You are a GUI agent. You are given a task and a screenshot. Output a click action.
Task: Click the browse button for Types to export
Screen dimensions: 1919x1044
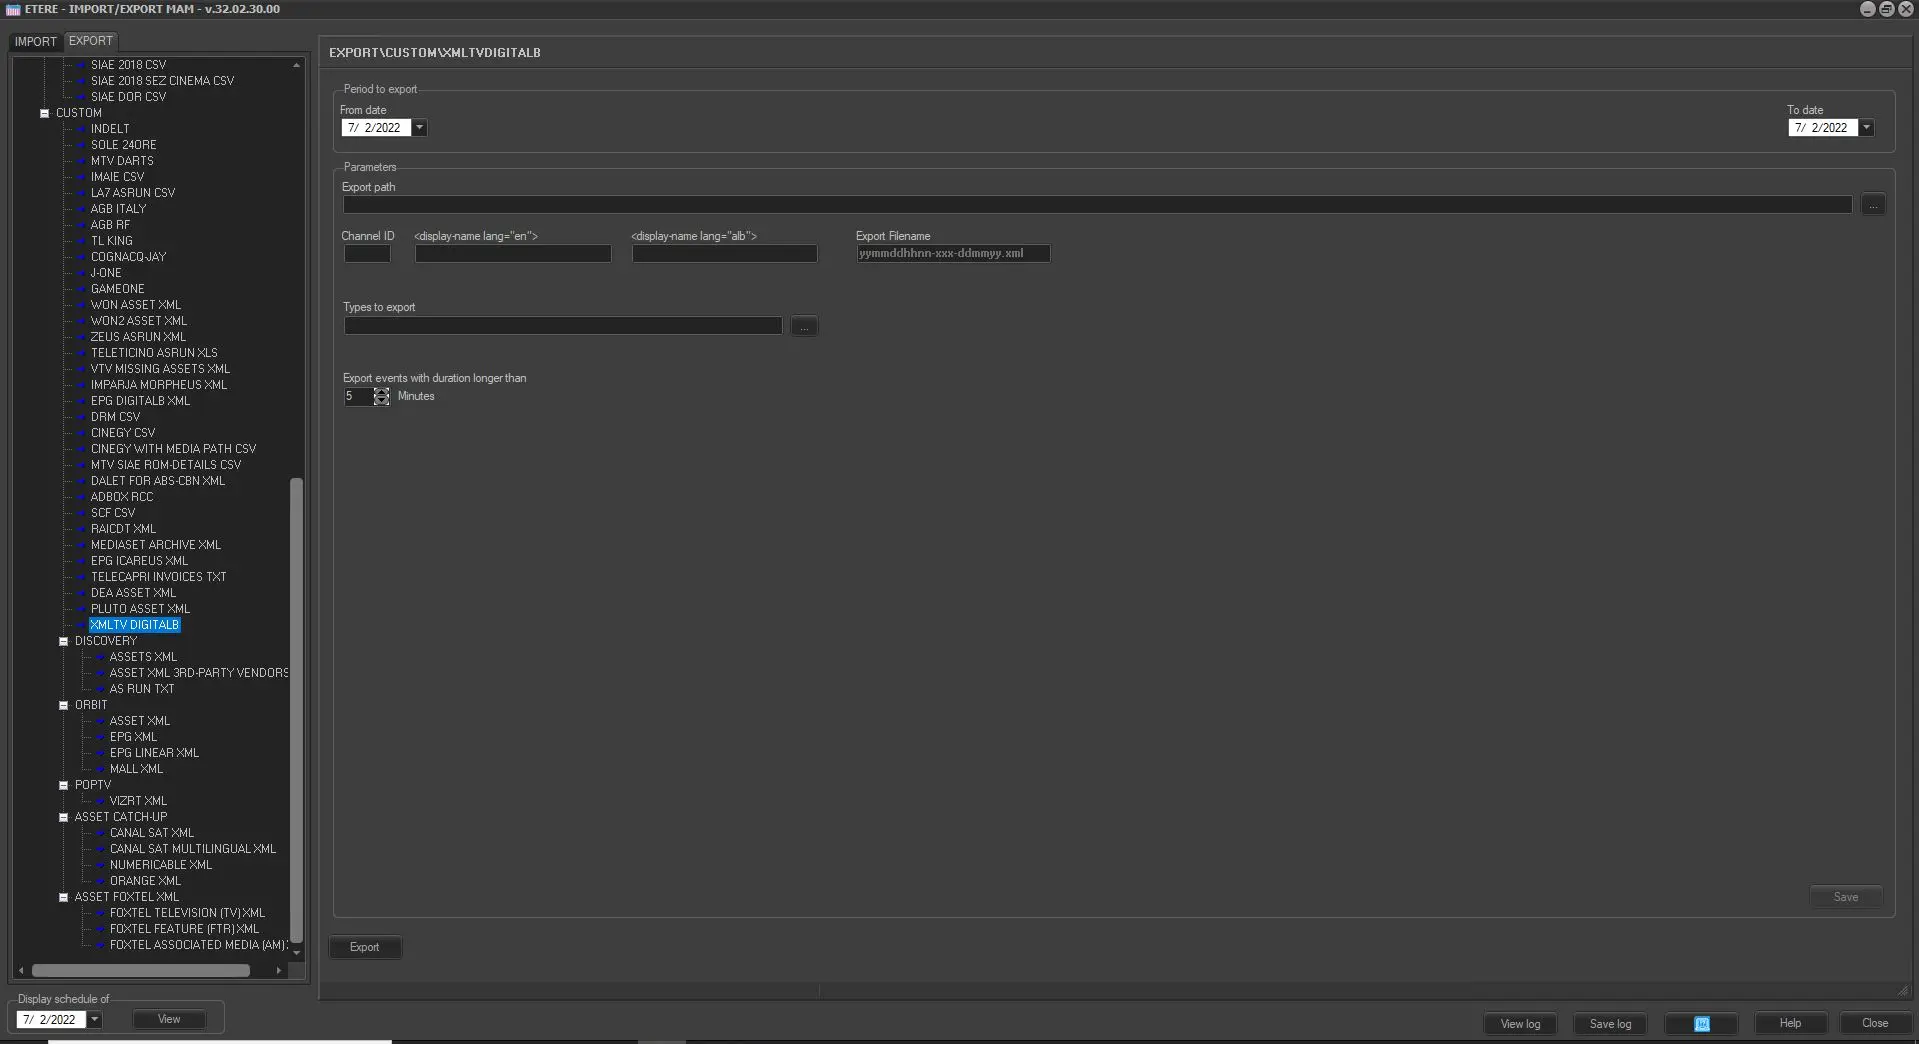803,327
